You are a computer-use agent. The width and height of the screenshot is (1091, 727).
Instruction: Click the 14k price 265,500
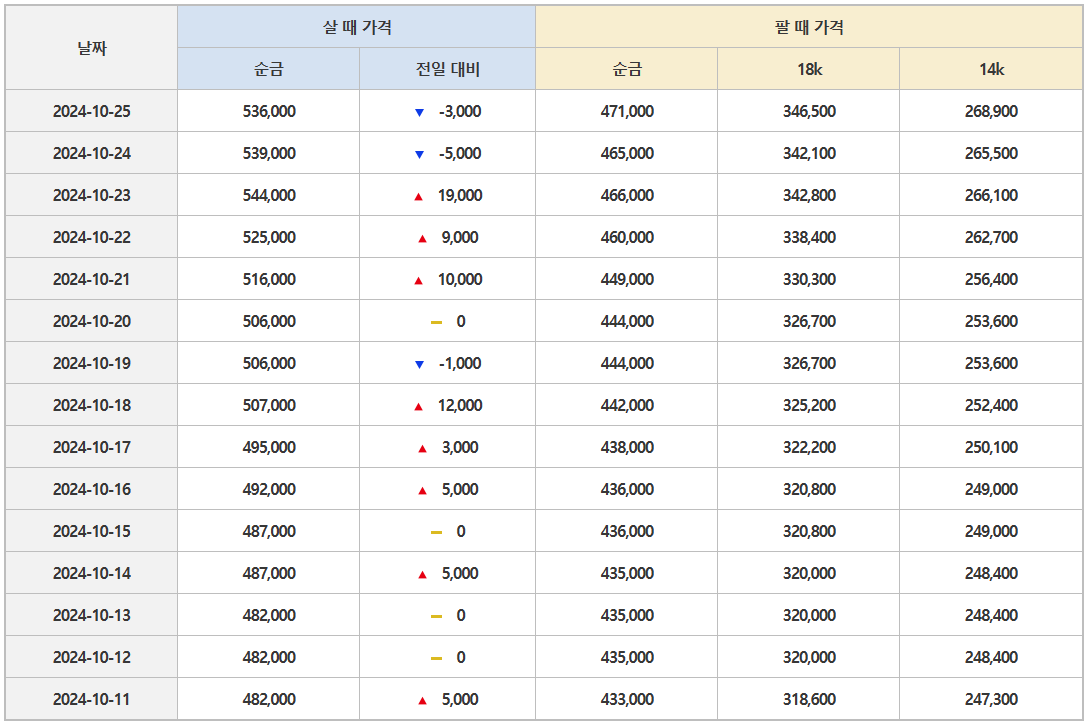tap(992, 153)
